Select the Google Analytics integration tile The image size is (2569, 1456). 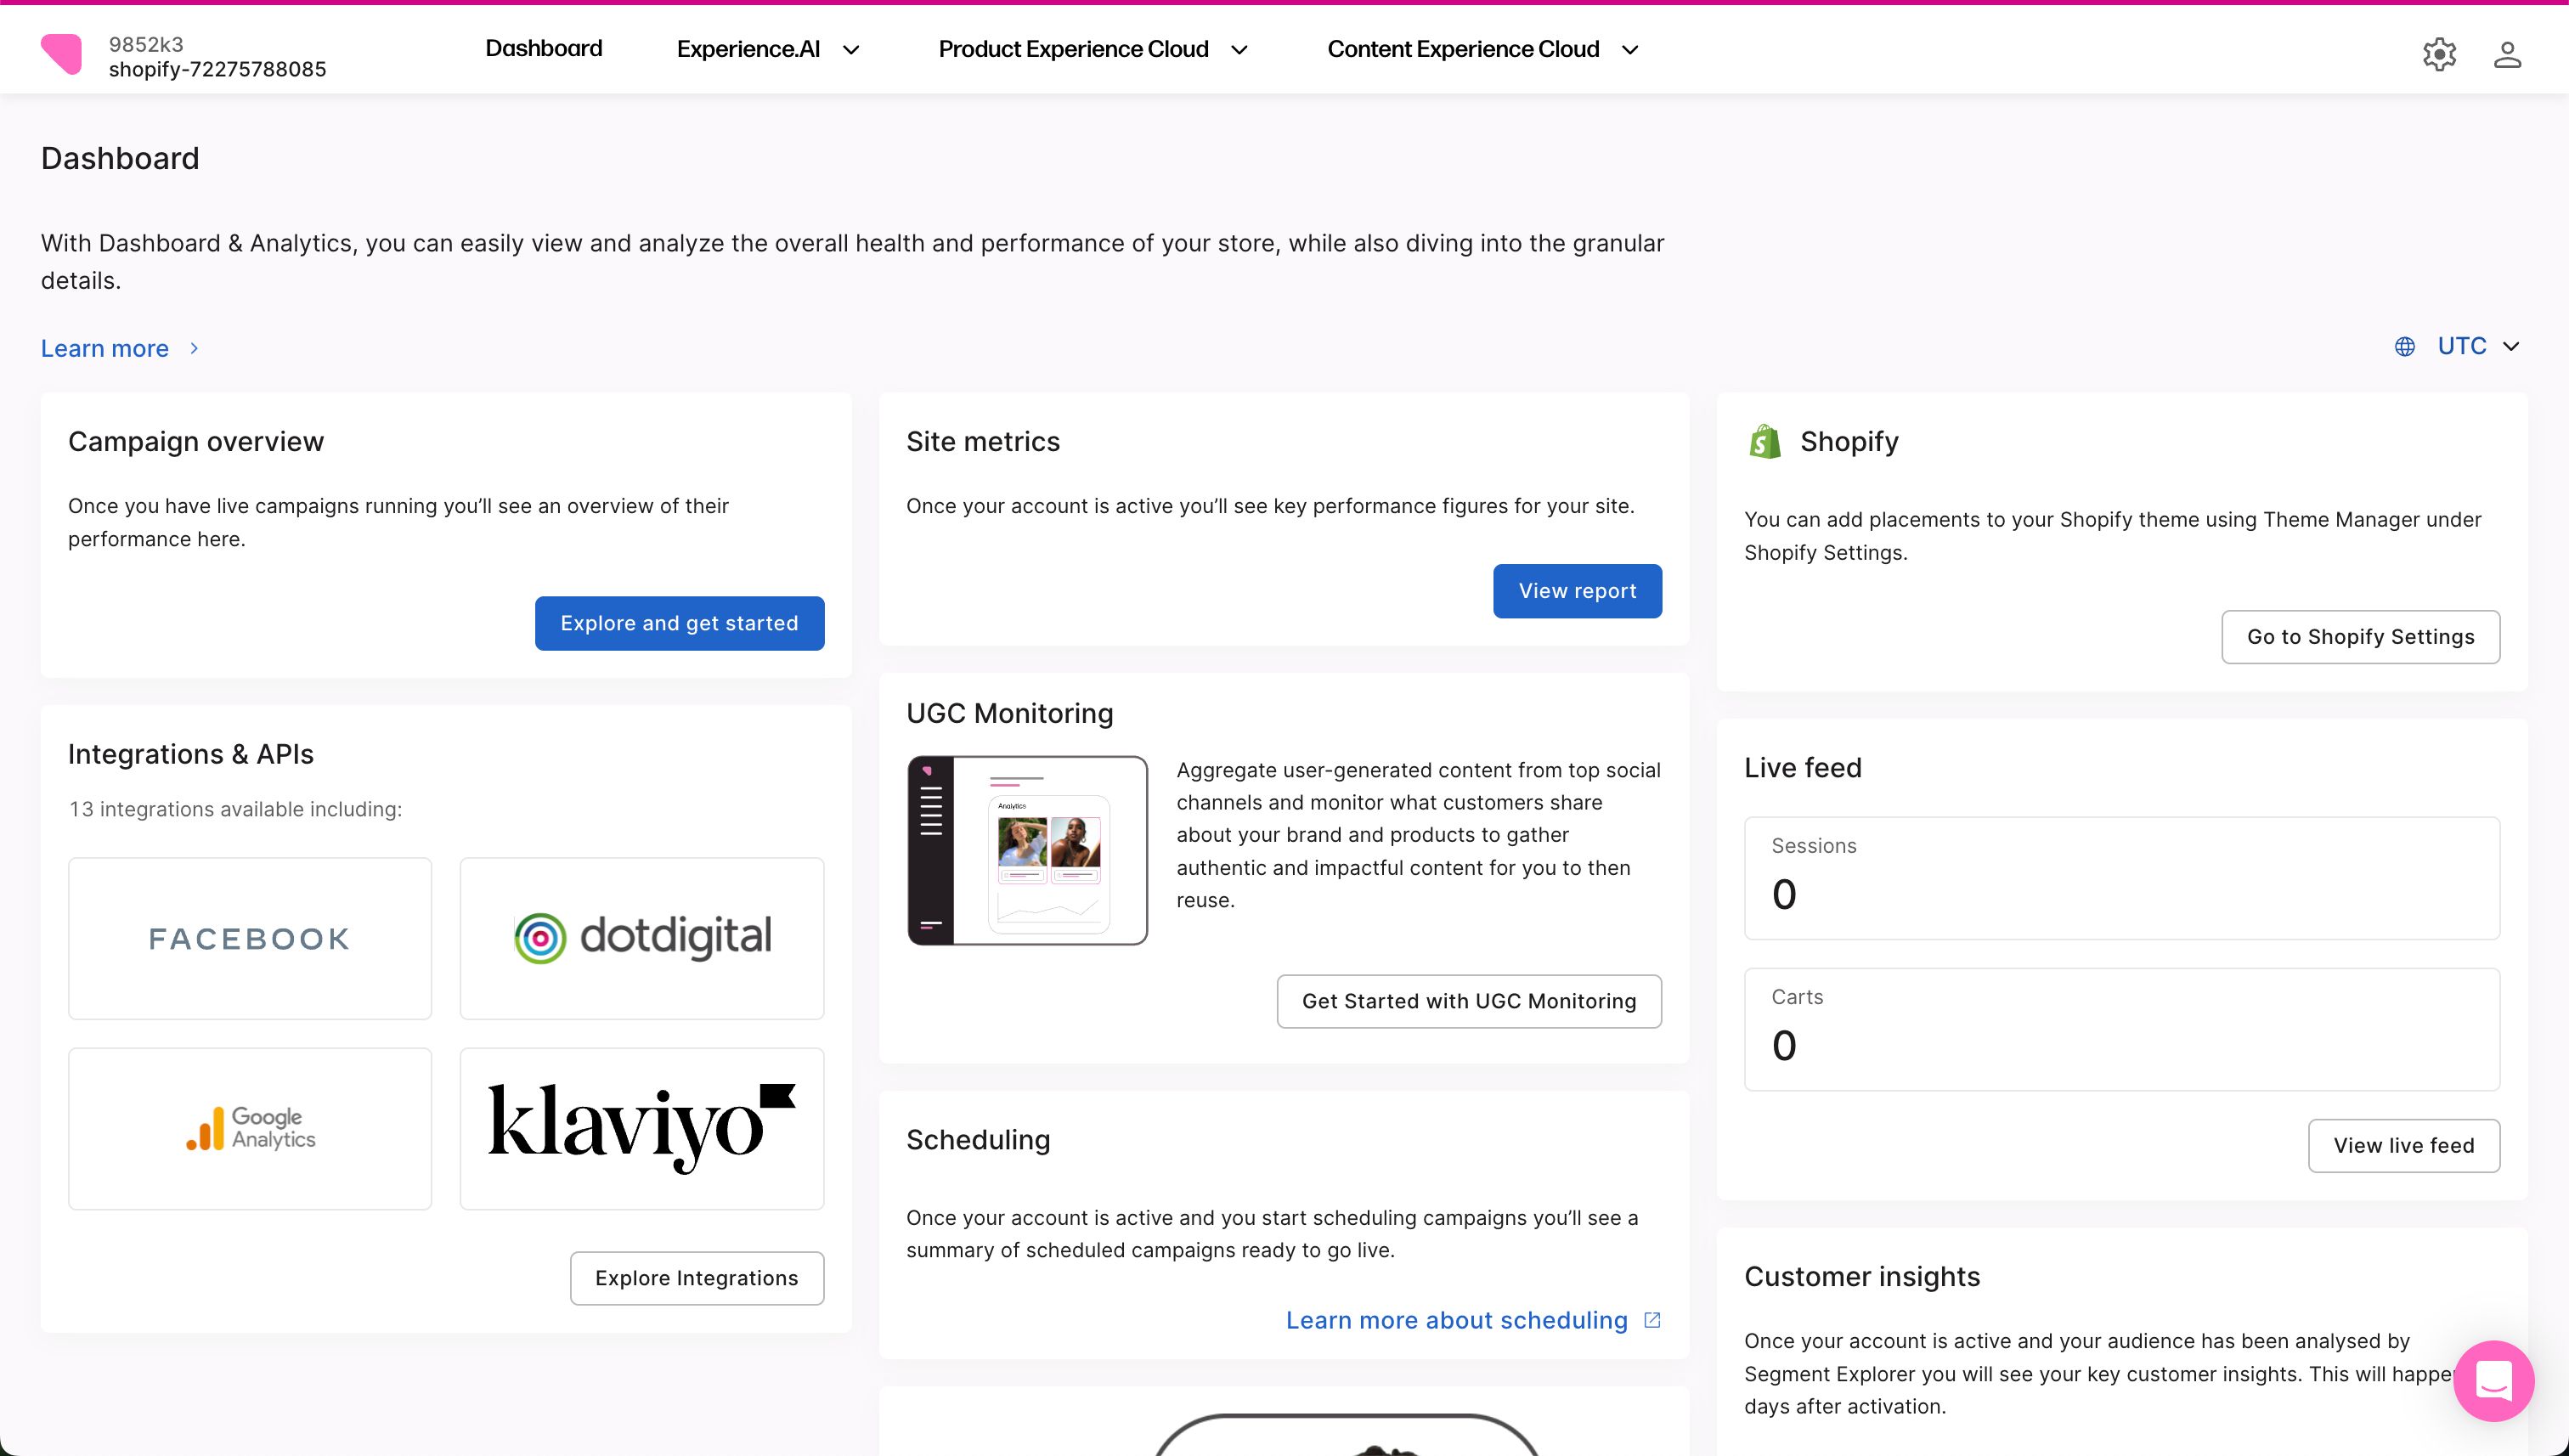point(250,1128)
